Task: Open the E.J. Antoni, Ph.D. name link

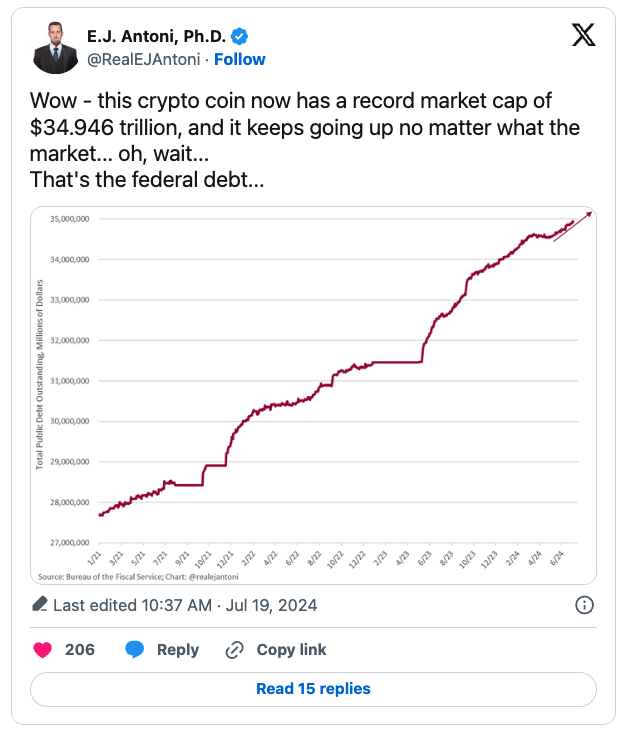Action: 156,37
